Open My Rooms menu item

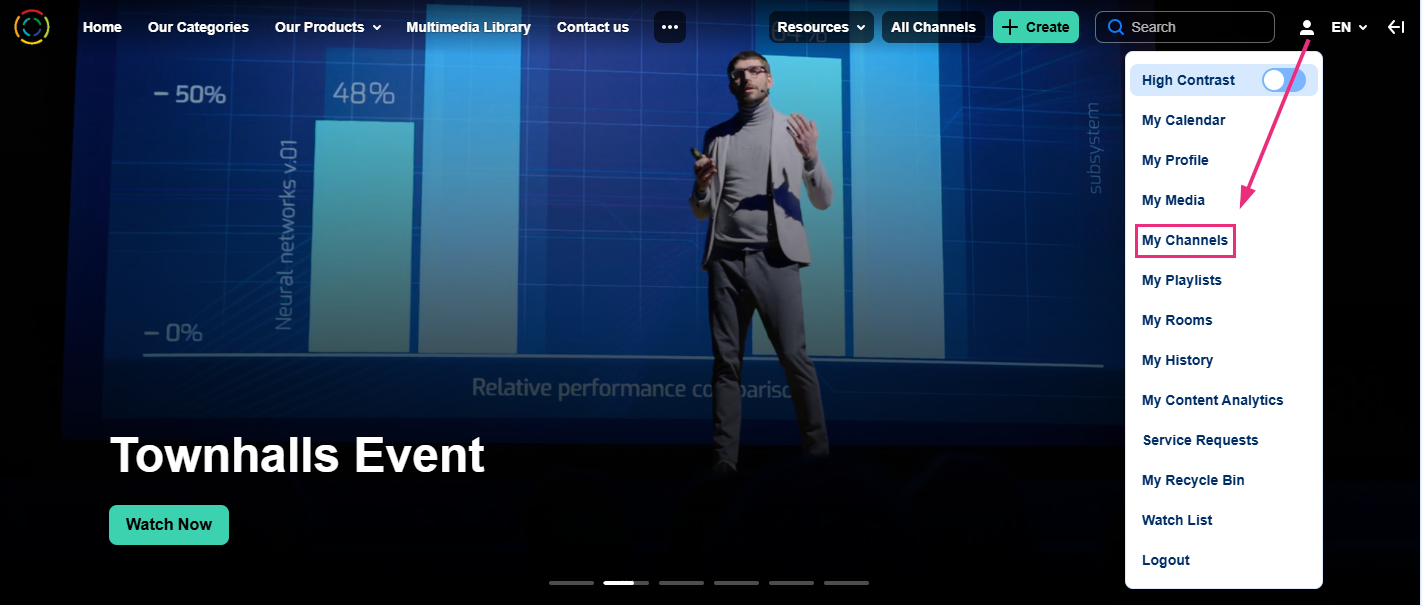tap(1177, 320)
